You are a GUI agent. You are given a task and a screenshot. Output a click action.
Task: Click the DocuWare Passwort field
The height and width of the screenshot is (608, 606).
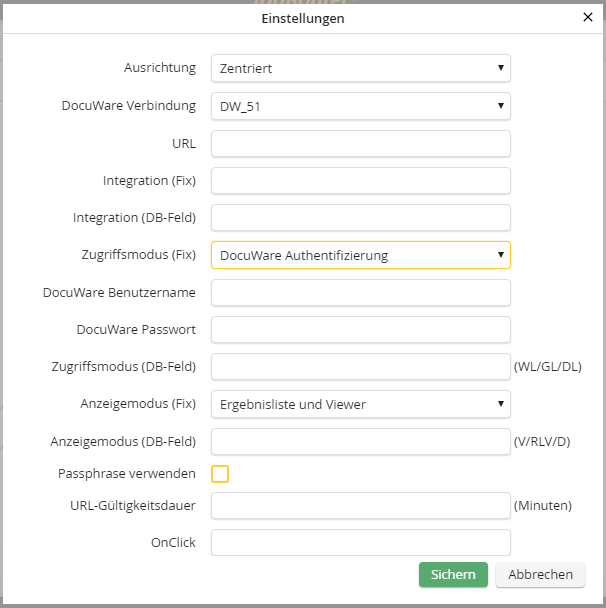tap(360, 329)
